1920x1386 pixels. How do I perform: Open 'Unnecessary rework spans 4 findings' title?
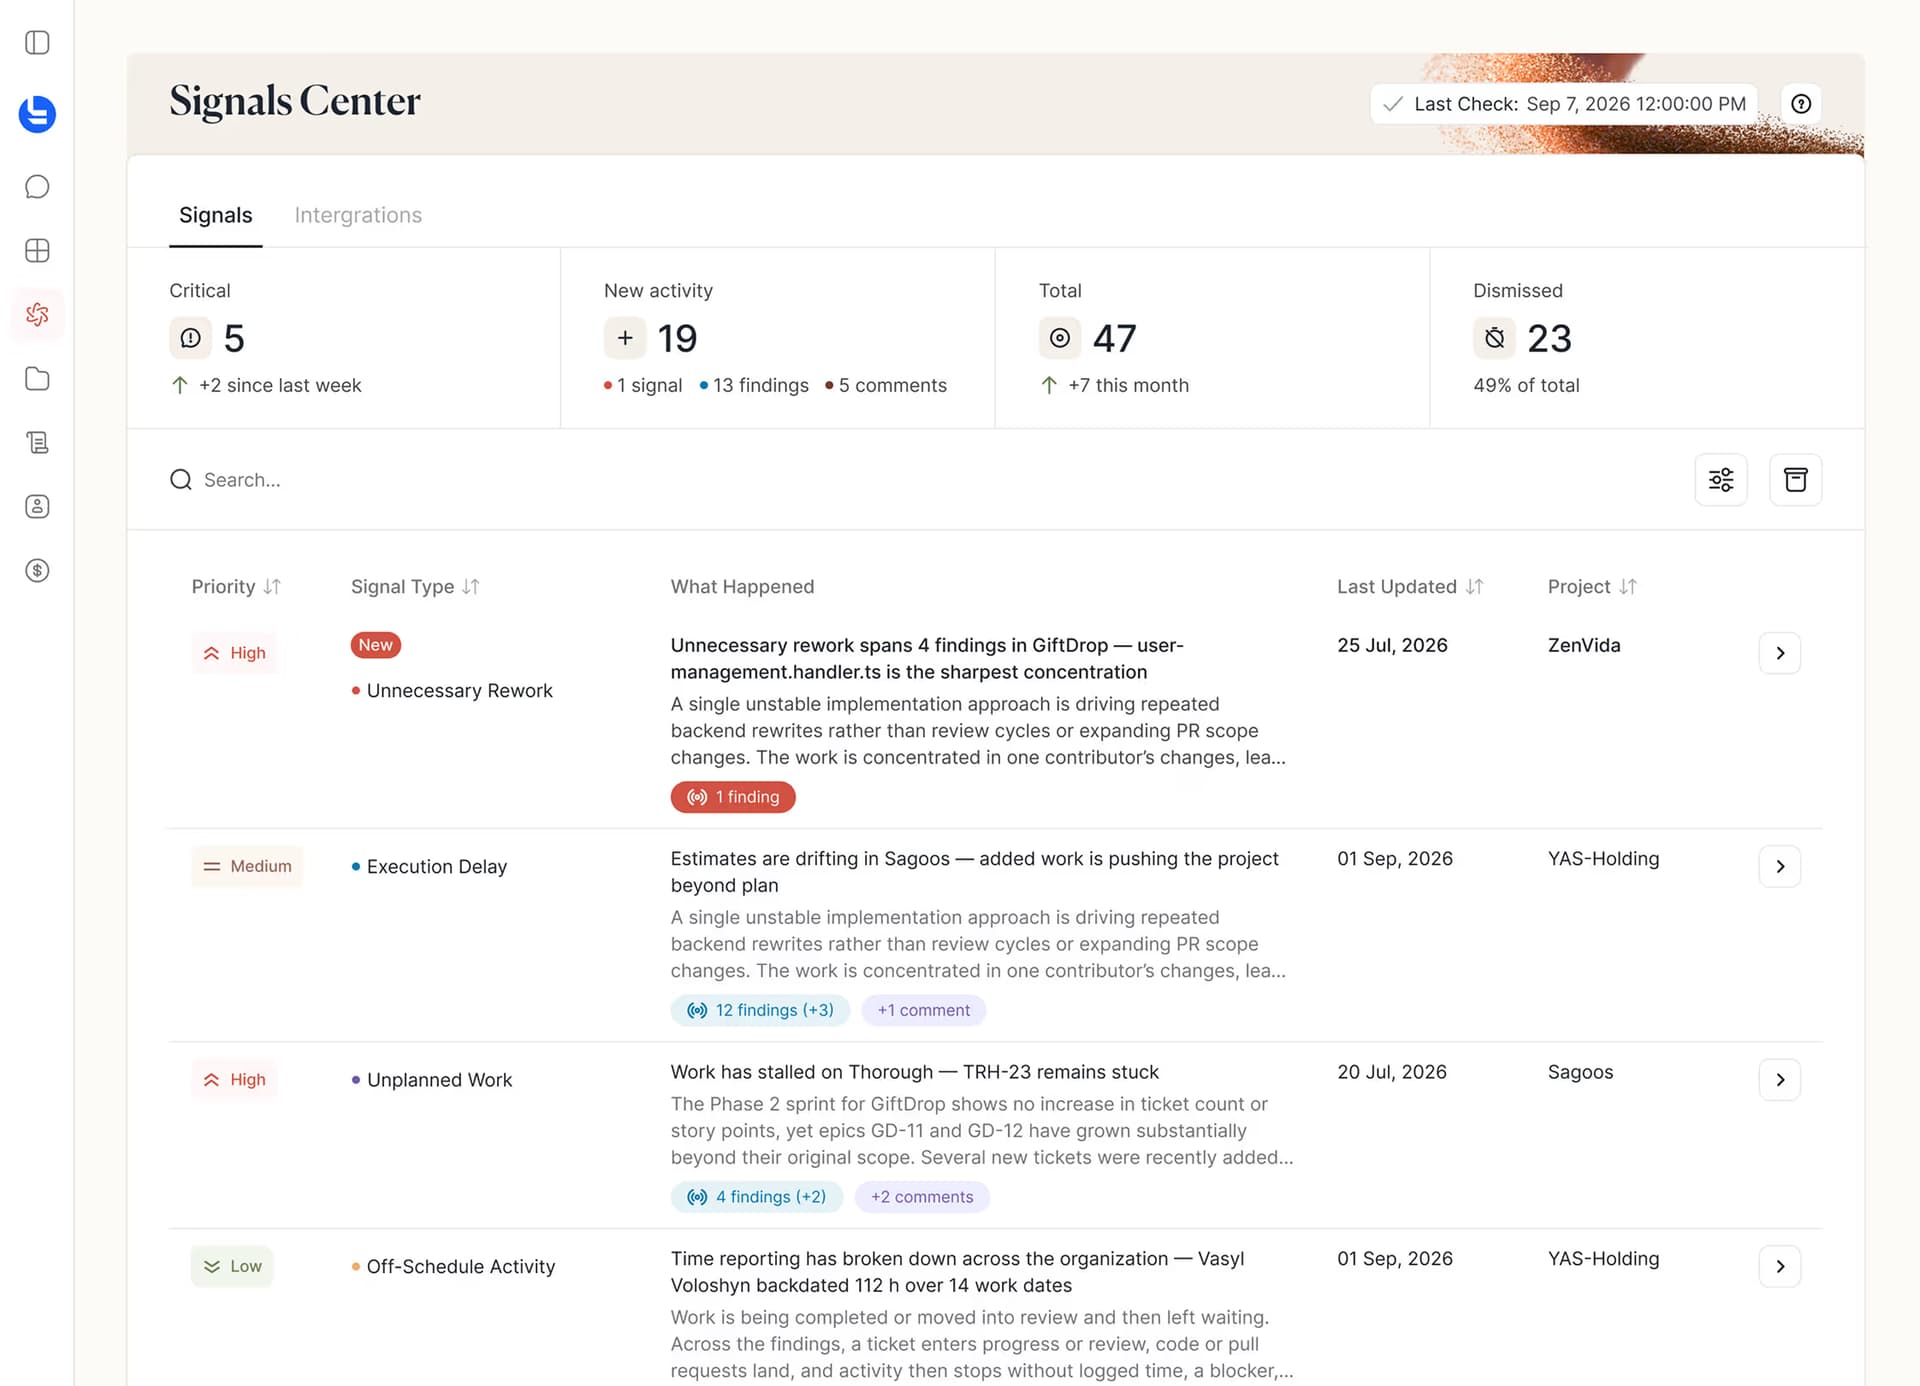click(x=927, y=659)
